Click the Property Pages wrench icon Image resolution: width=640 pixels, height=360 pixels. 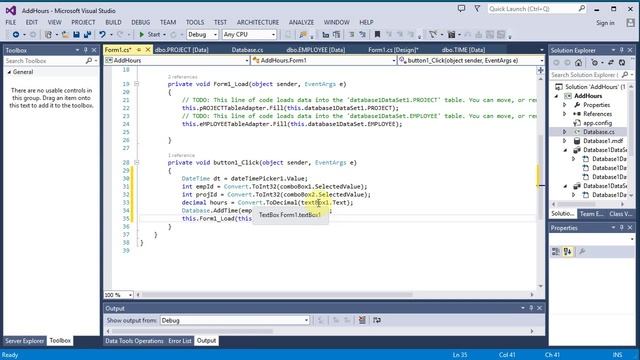point(582,251)
